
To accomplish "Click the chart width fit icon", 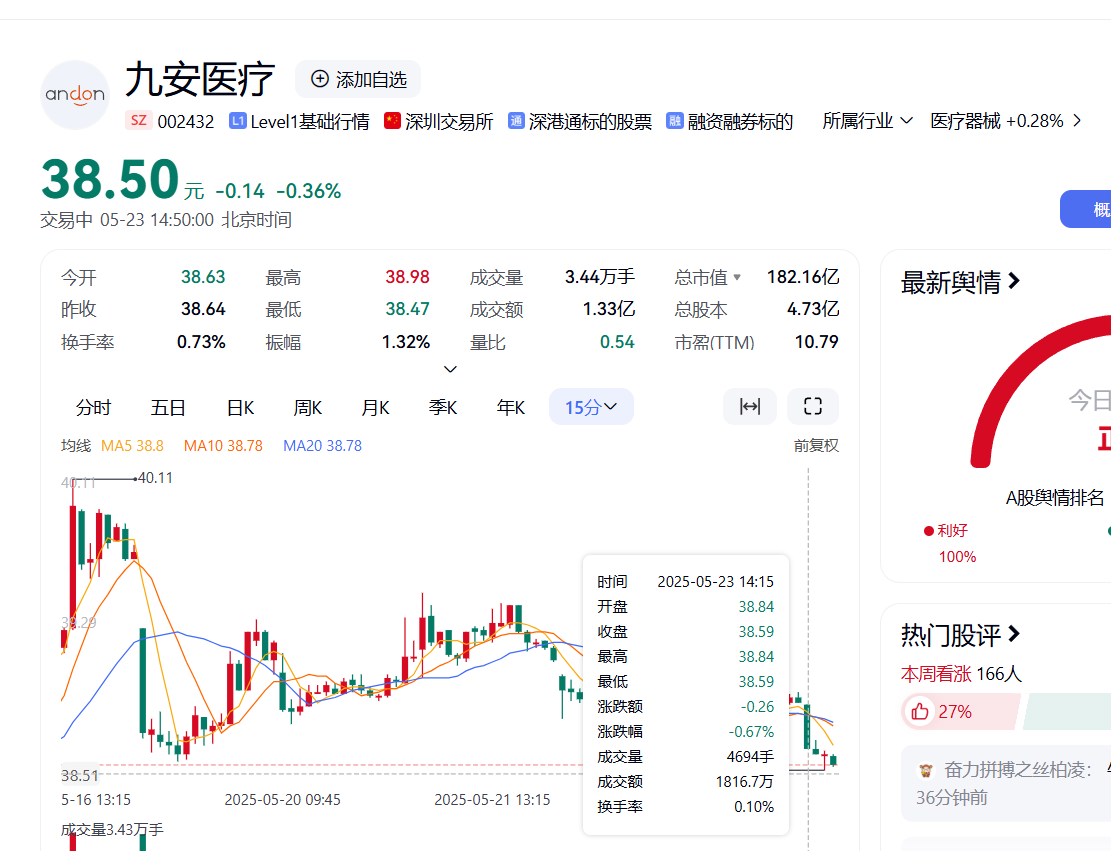I will (x=750, y=406).
